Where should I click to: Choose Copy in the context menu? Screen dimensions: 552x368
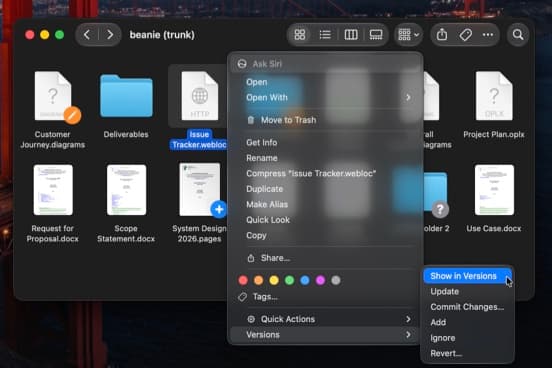pos(326,236)
